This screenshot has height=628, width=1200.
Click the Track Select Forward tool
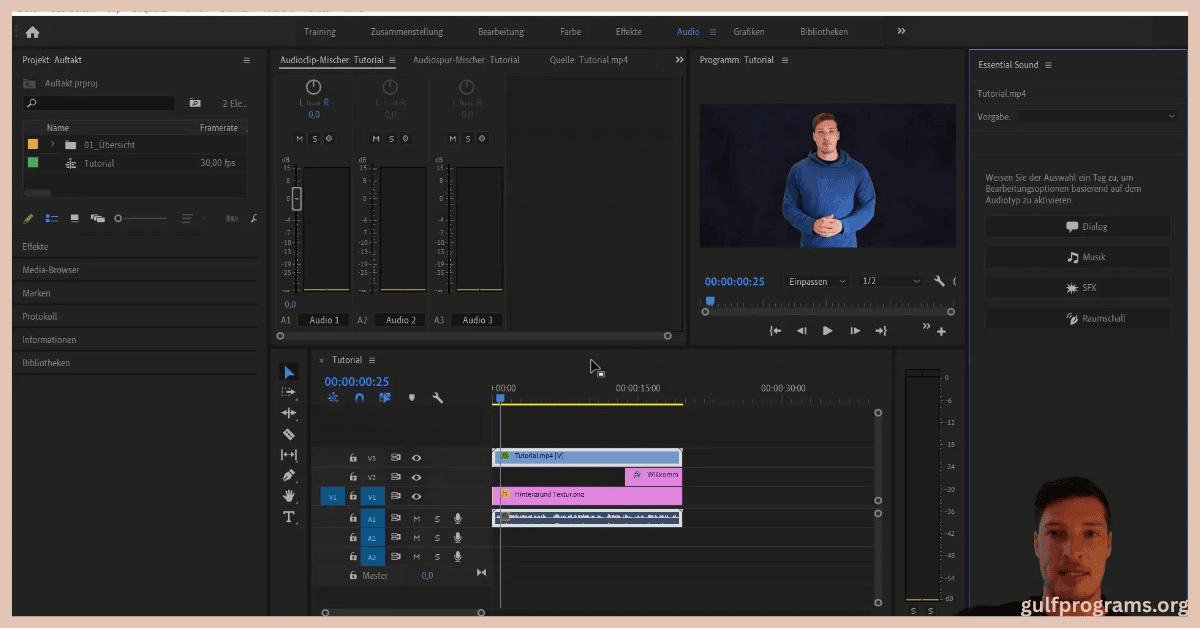click(x=289, y=393)
